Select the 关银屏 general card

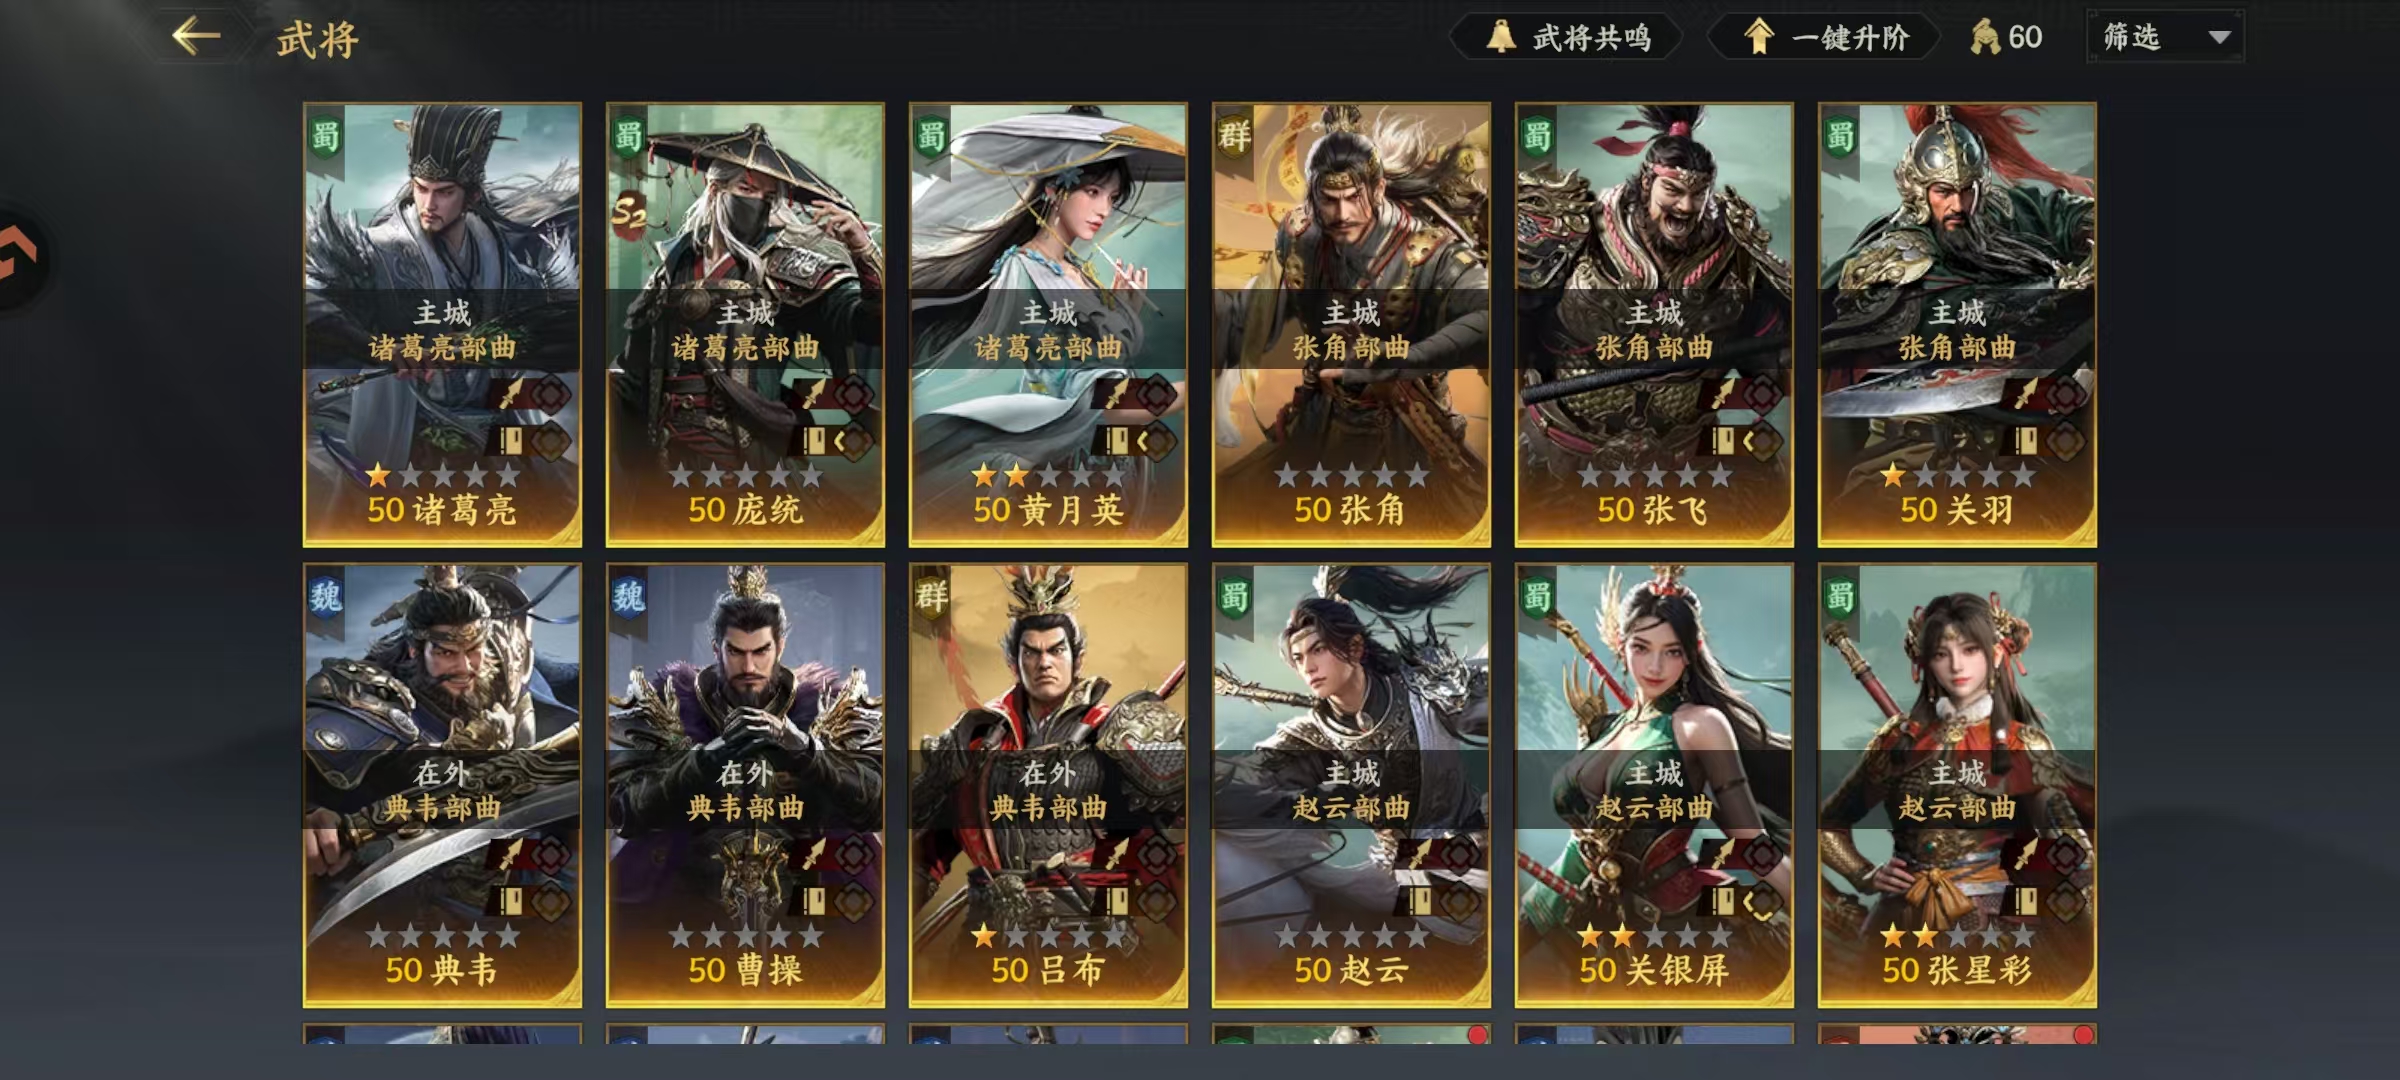(x=1654, y=785)
